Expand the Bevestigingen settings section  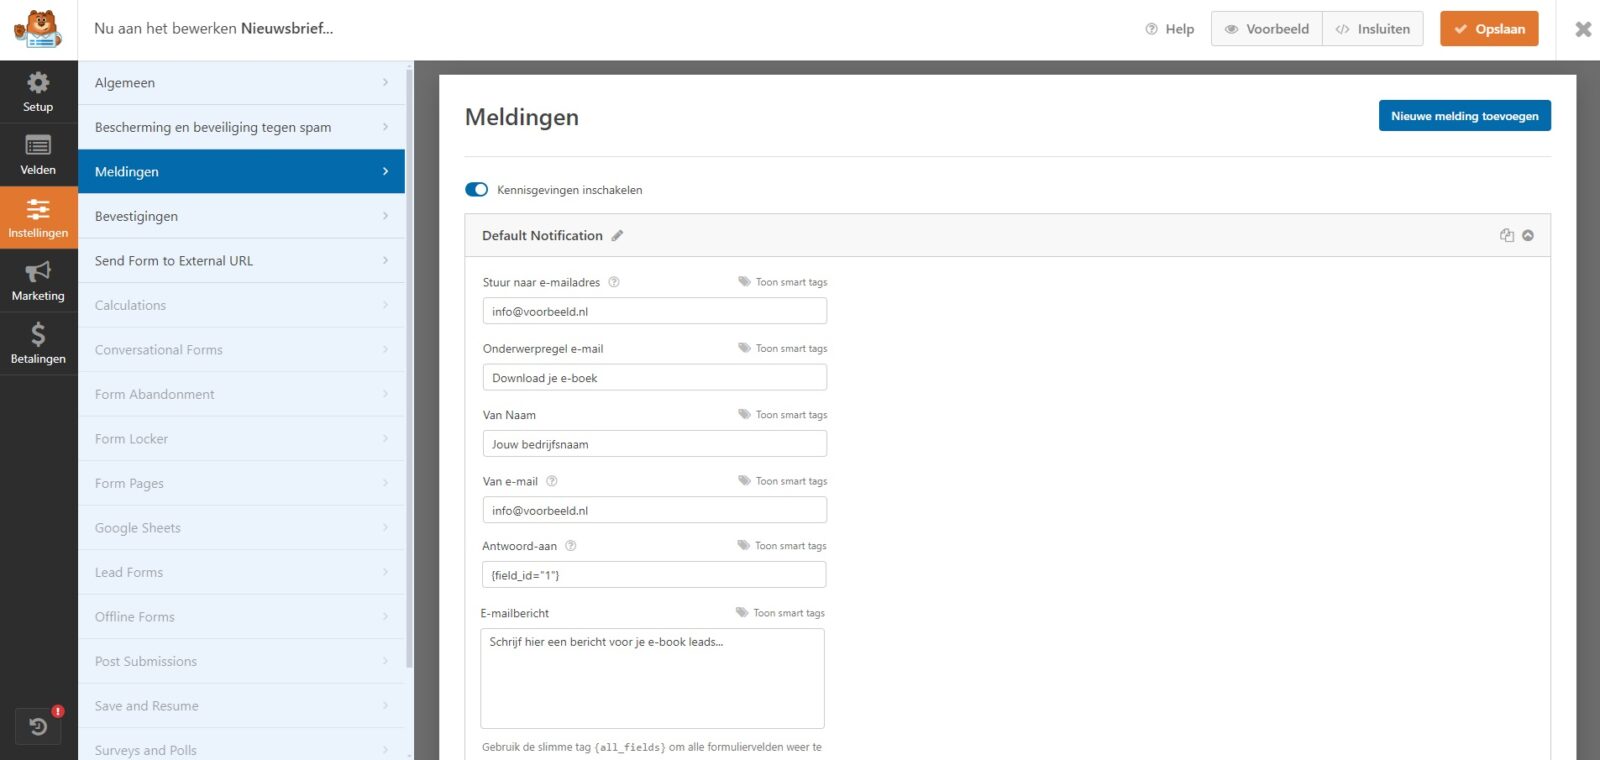coord(241,216)
